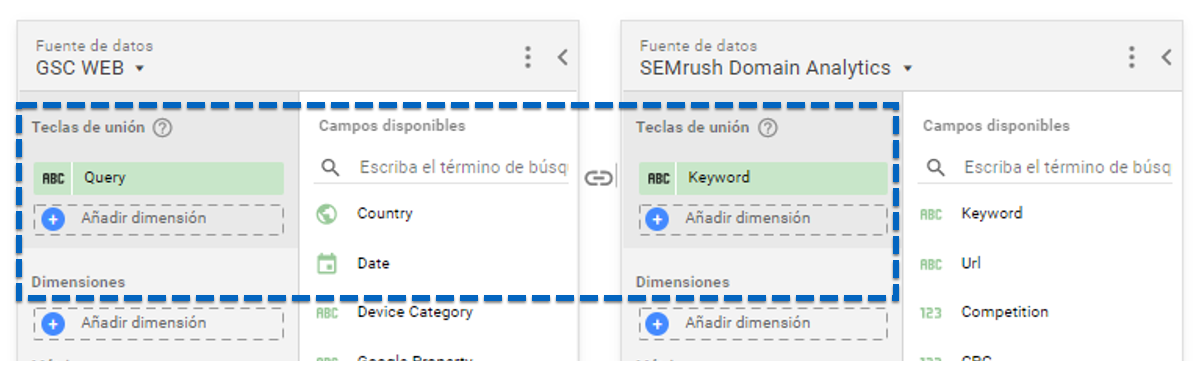1193x380 pixels.
Task: Select the Keyword join key chip
Action: pyautogui.click(x=763, y=178)
